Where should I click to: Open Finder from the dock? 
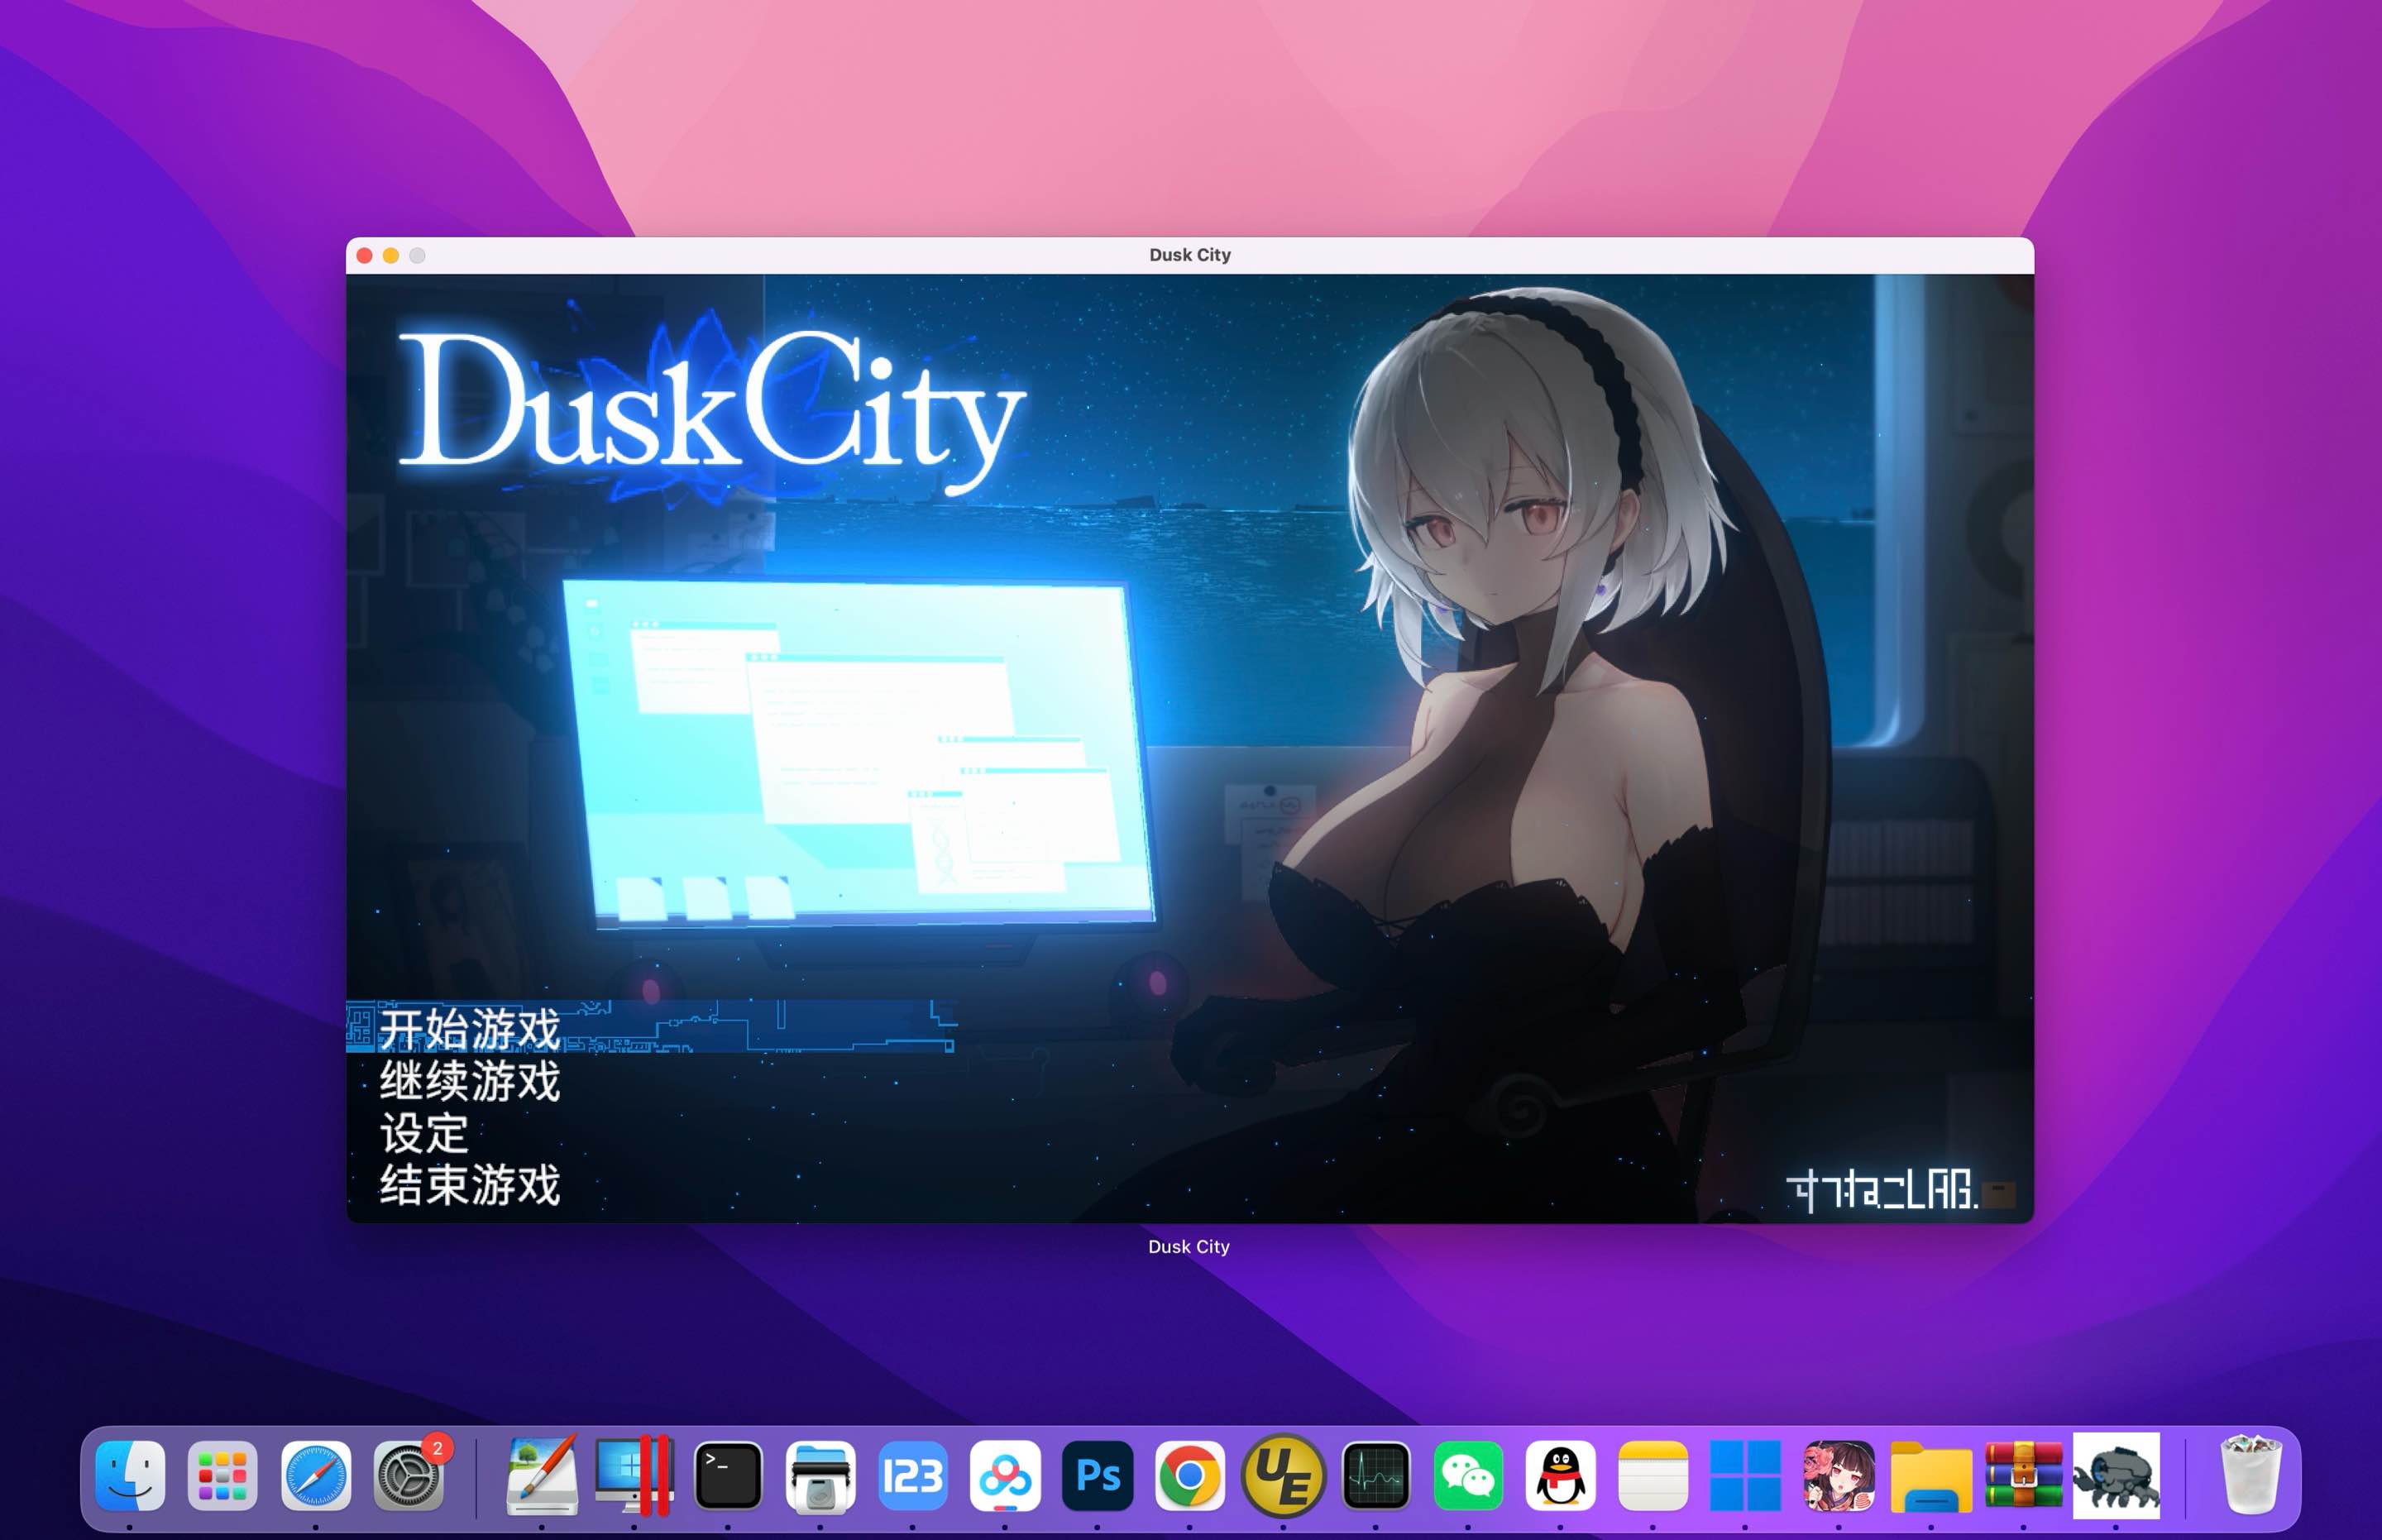(130, 1475)
